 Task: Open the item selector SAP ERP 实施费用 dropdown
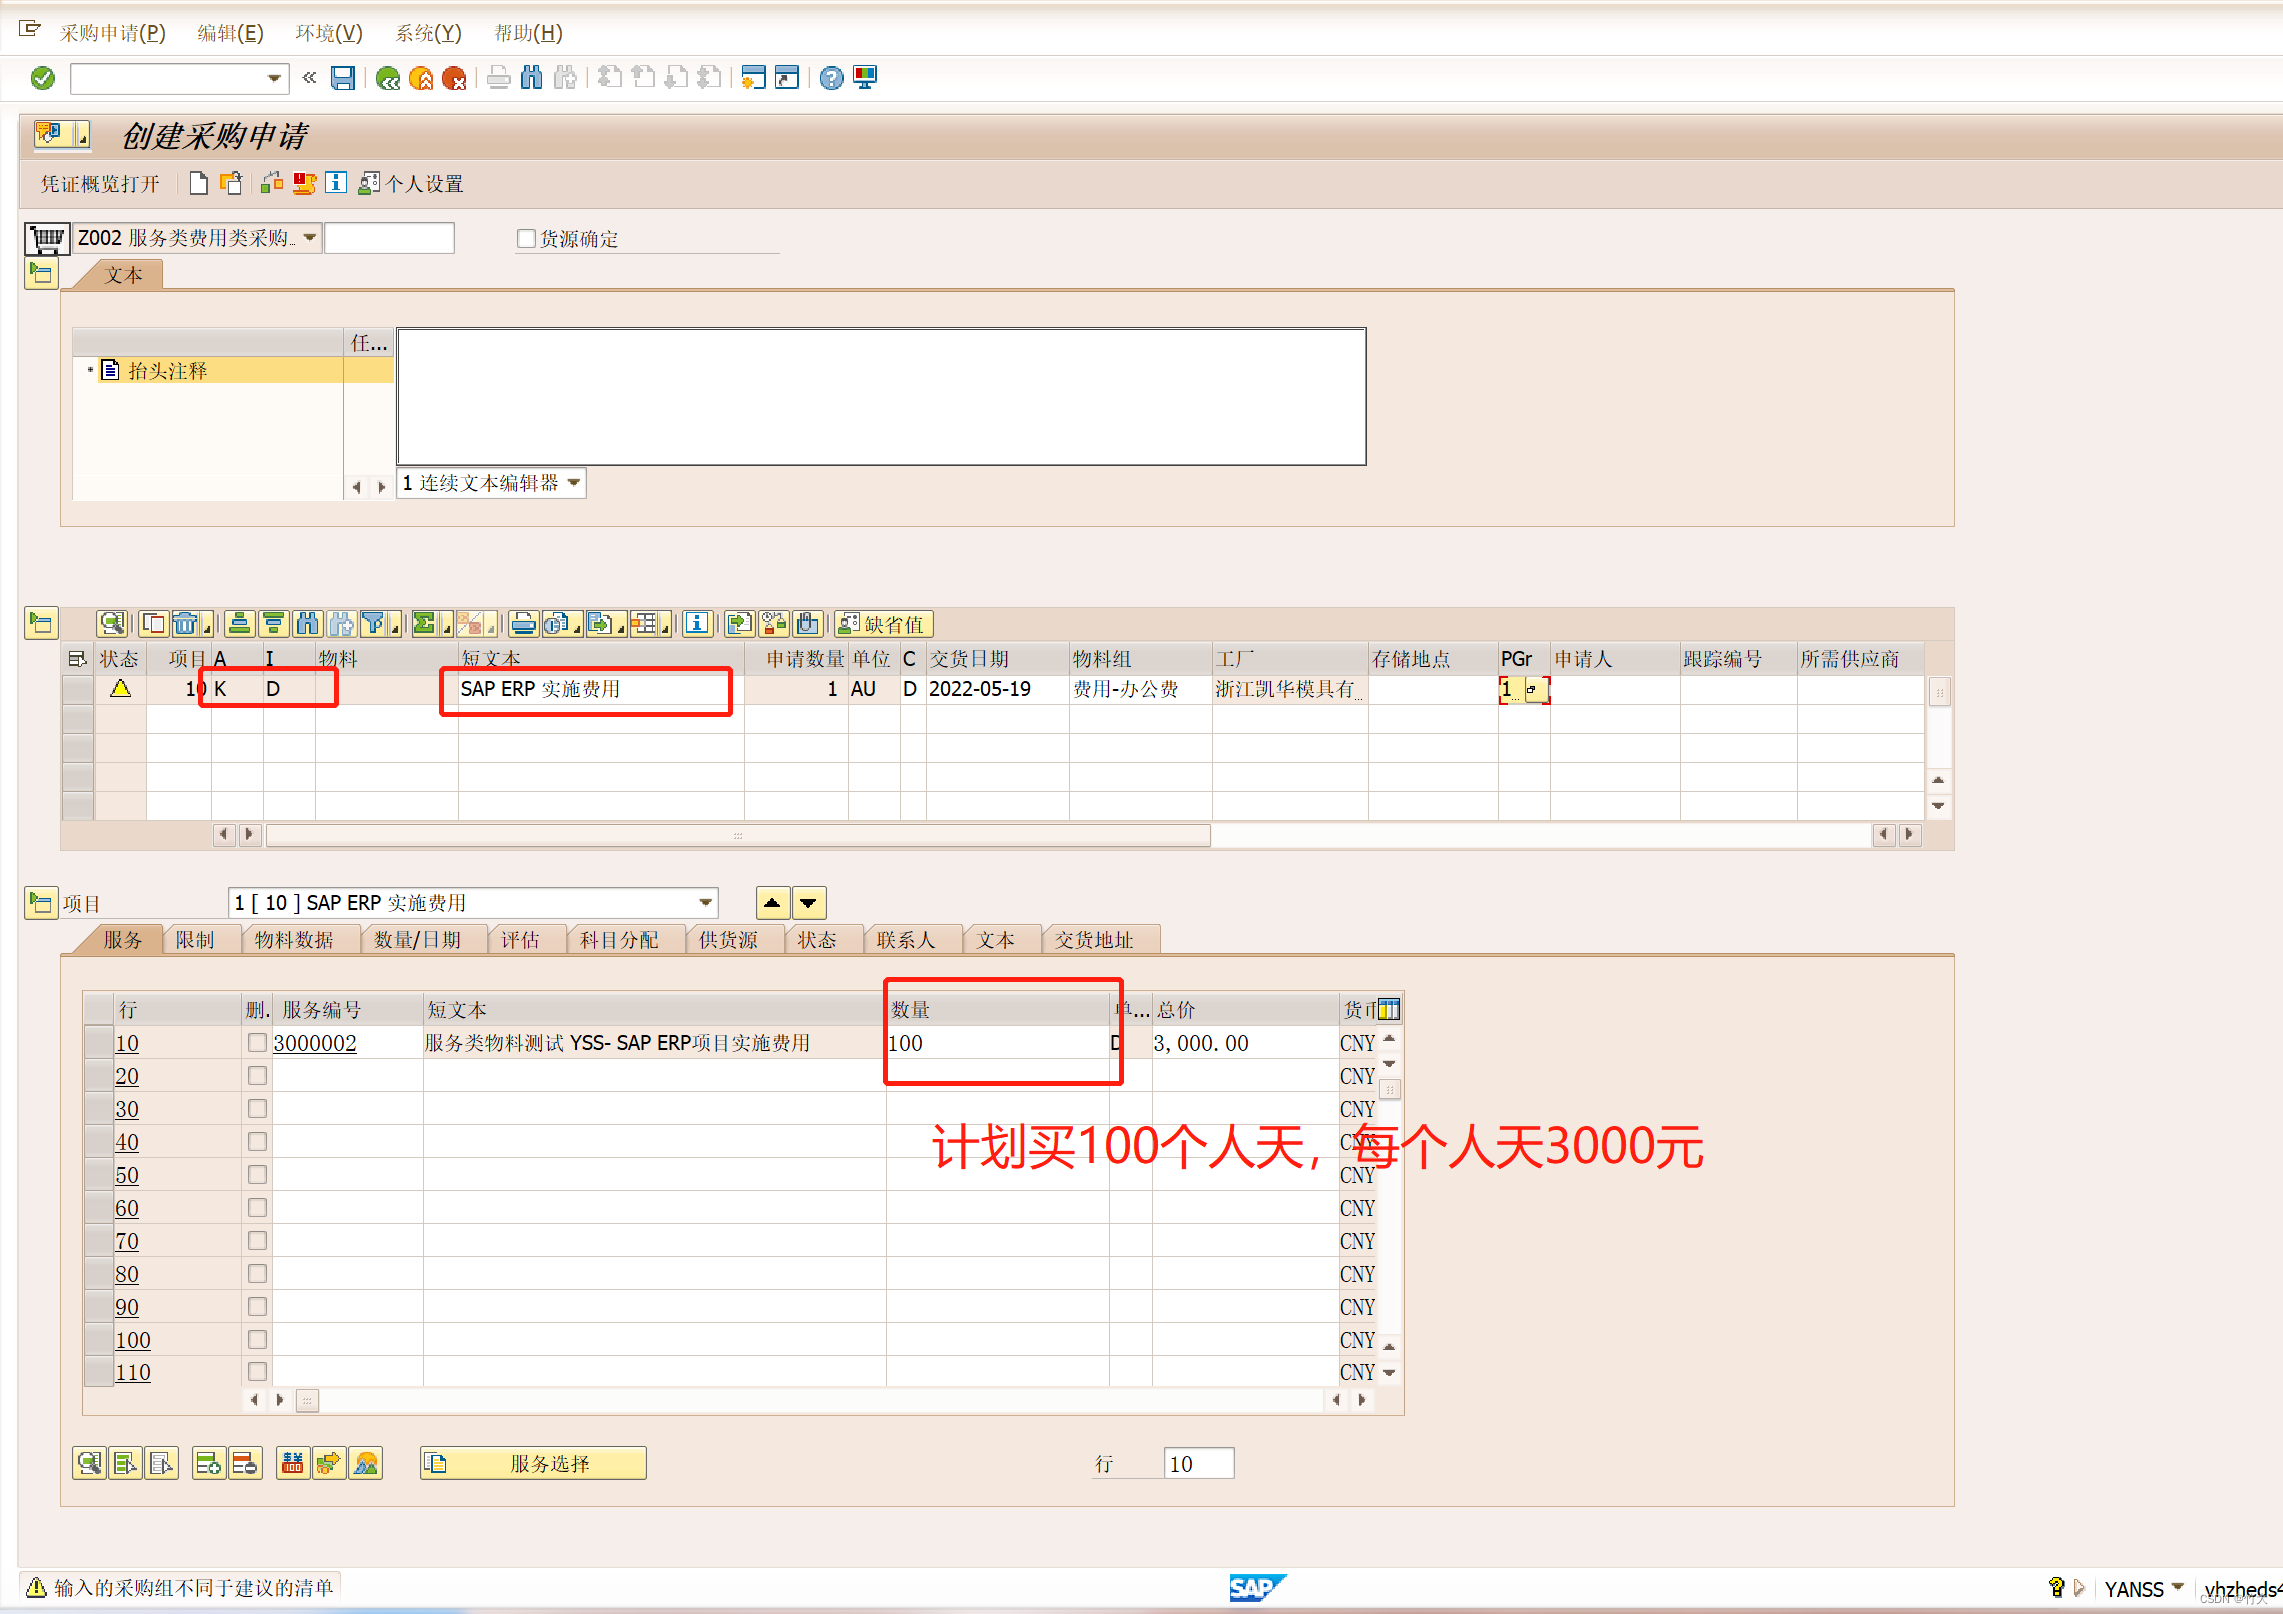[706, 903]
